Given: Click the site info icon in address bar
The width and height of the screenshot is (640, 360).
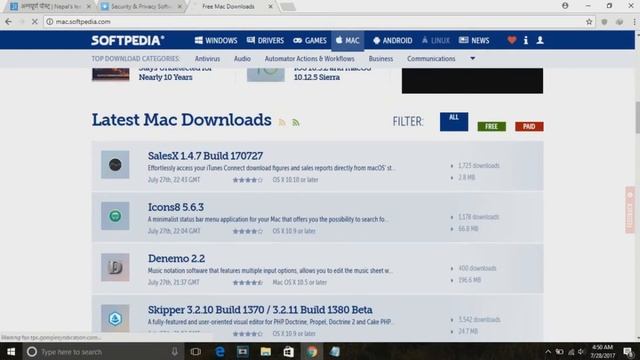Looking at the screenshot, I should coord(49,22).
